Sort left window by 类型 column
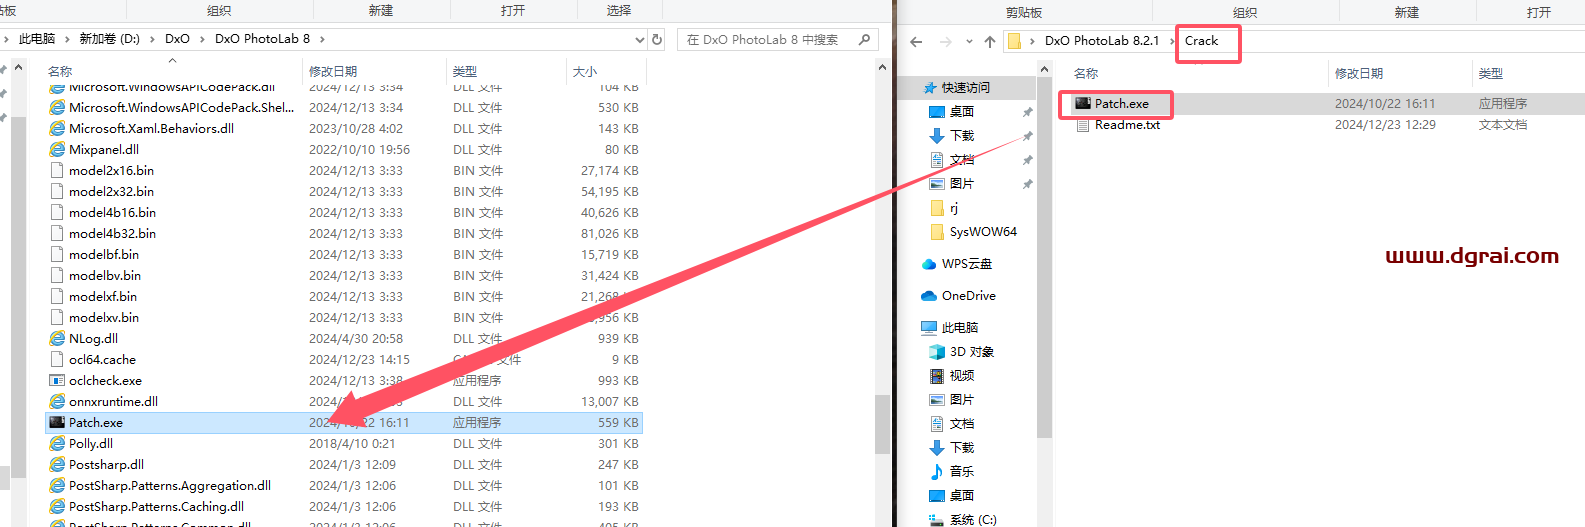The width and height of the screenshot is (1585, 527). 465,71
